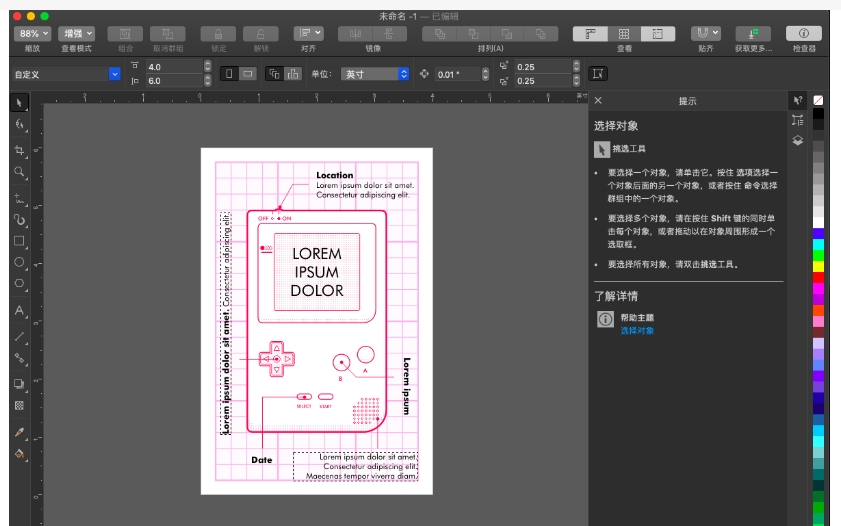The height and width of the screenshot is (526, 841).
Task: Open the Inspector (检查器) button
Action: click(x=803, y=34)
